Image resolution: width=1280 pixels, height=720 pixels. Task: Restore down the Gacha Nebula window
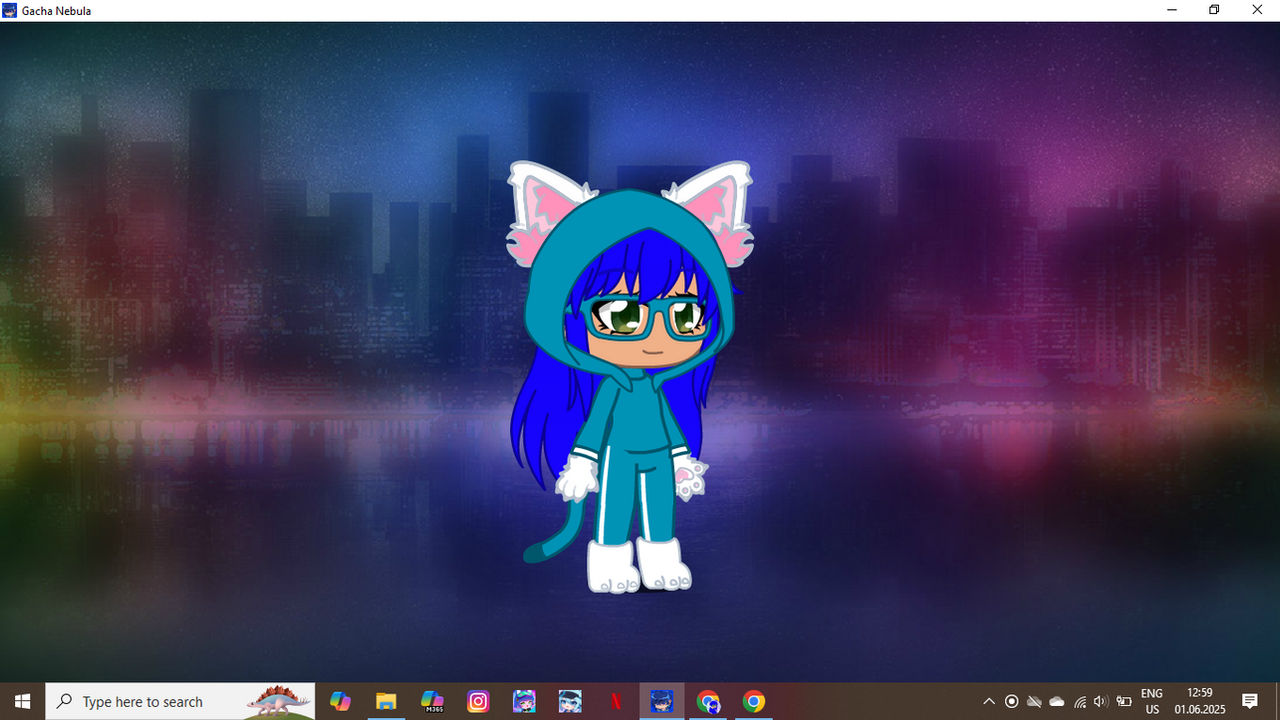point(1214,10)
